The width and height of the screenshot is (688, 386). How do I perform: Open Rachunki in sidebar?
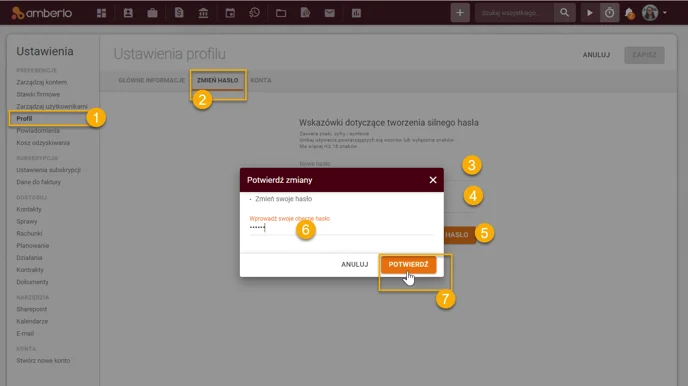pyautogui.click(x=29, y=234)
